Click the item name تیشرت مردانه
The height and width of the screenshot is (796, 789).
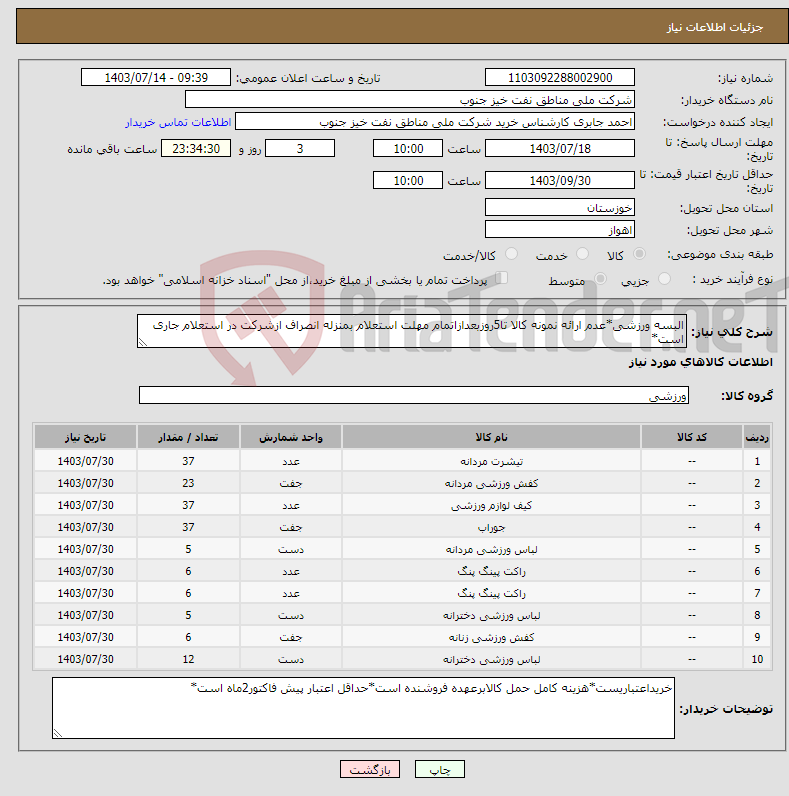pos(491,461)
